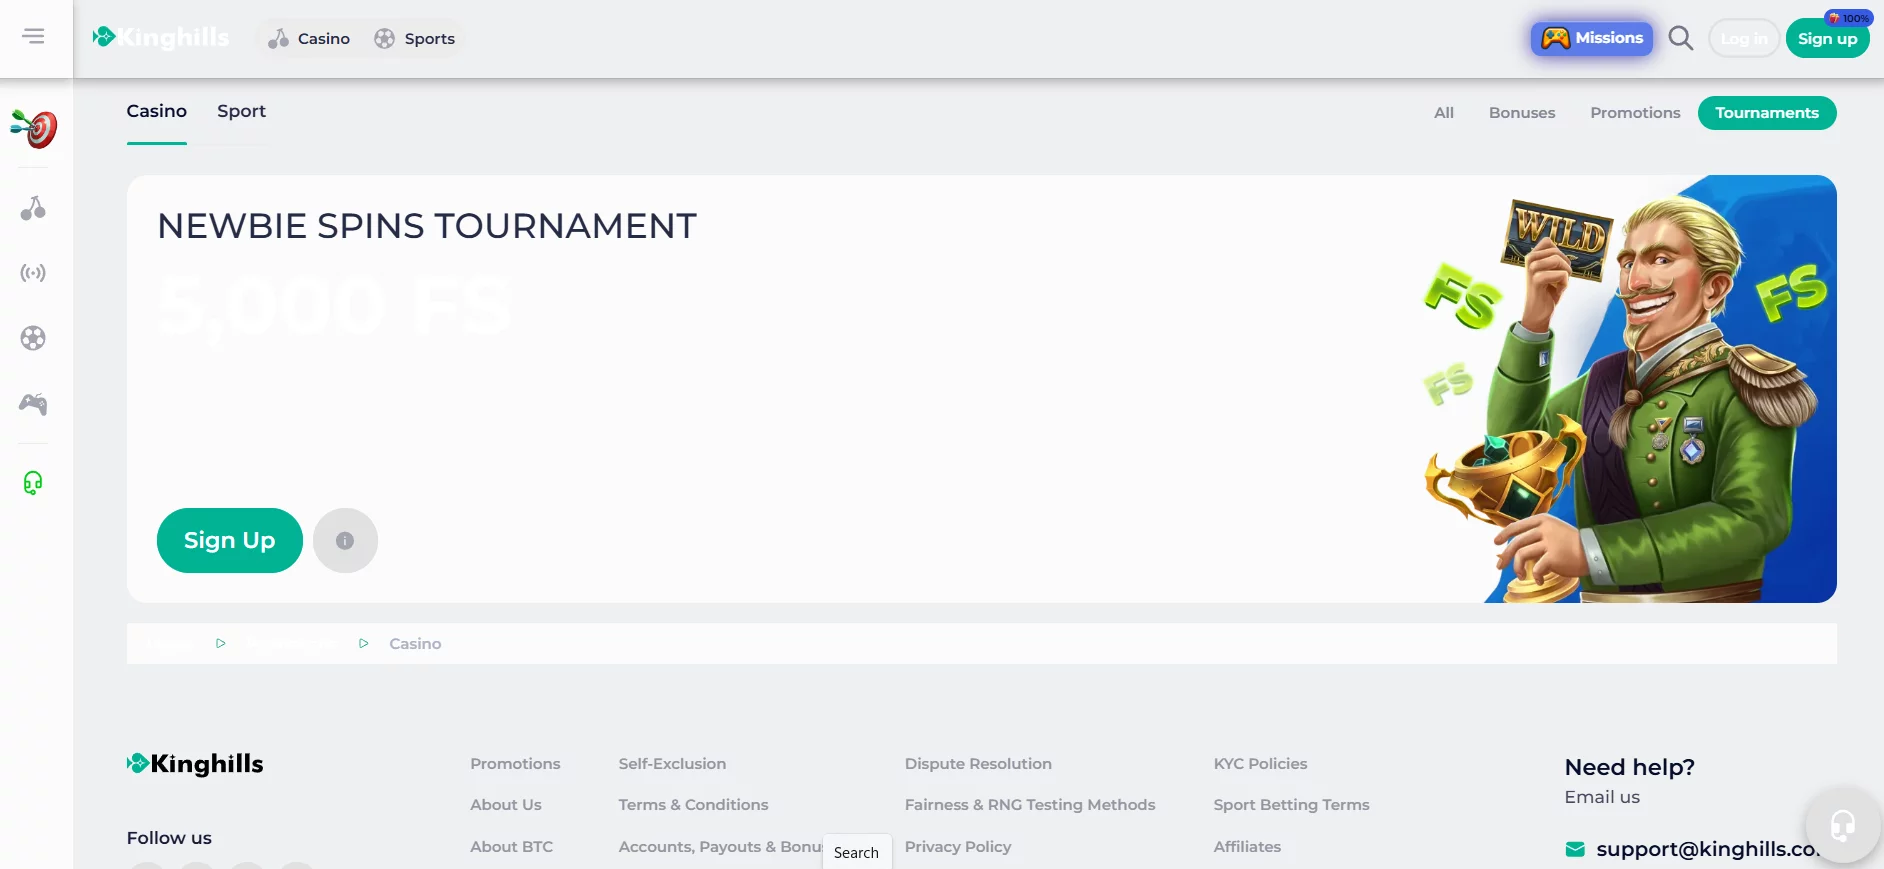Screen dimensions: 1884x869
Task: Click the search magnifier icon
Action: [1681, 38]
